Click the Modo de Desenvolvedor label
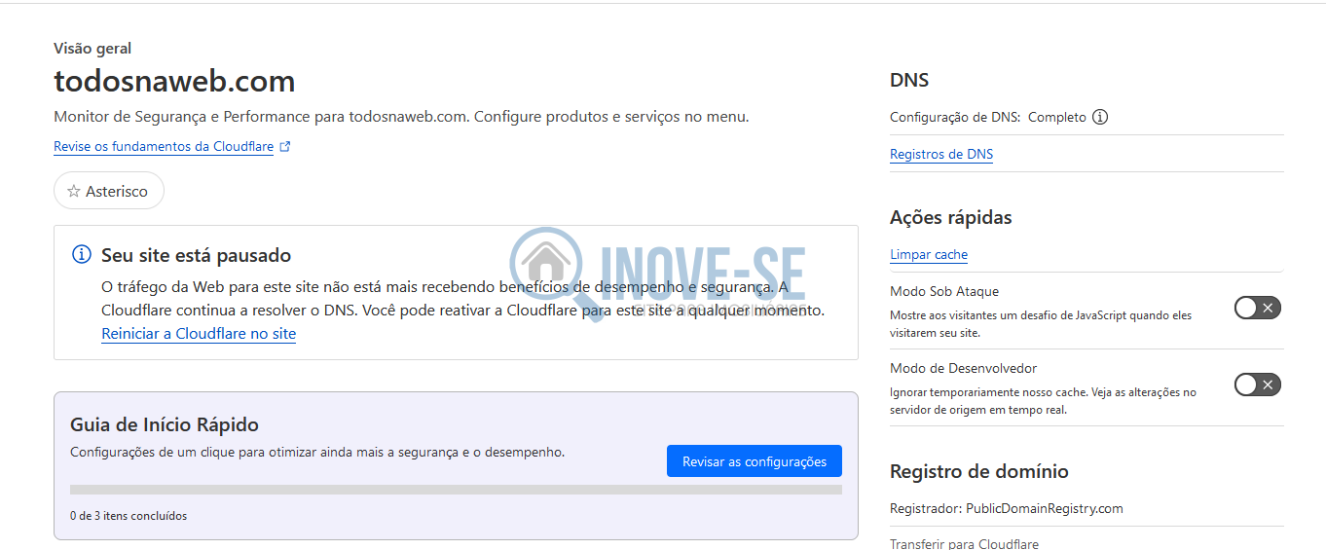 click(963, 368)
